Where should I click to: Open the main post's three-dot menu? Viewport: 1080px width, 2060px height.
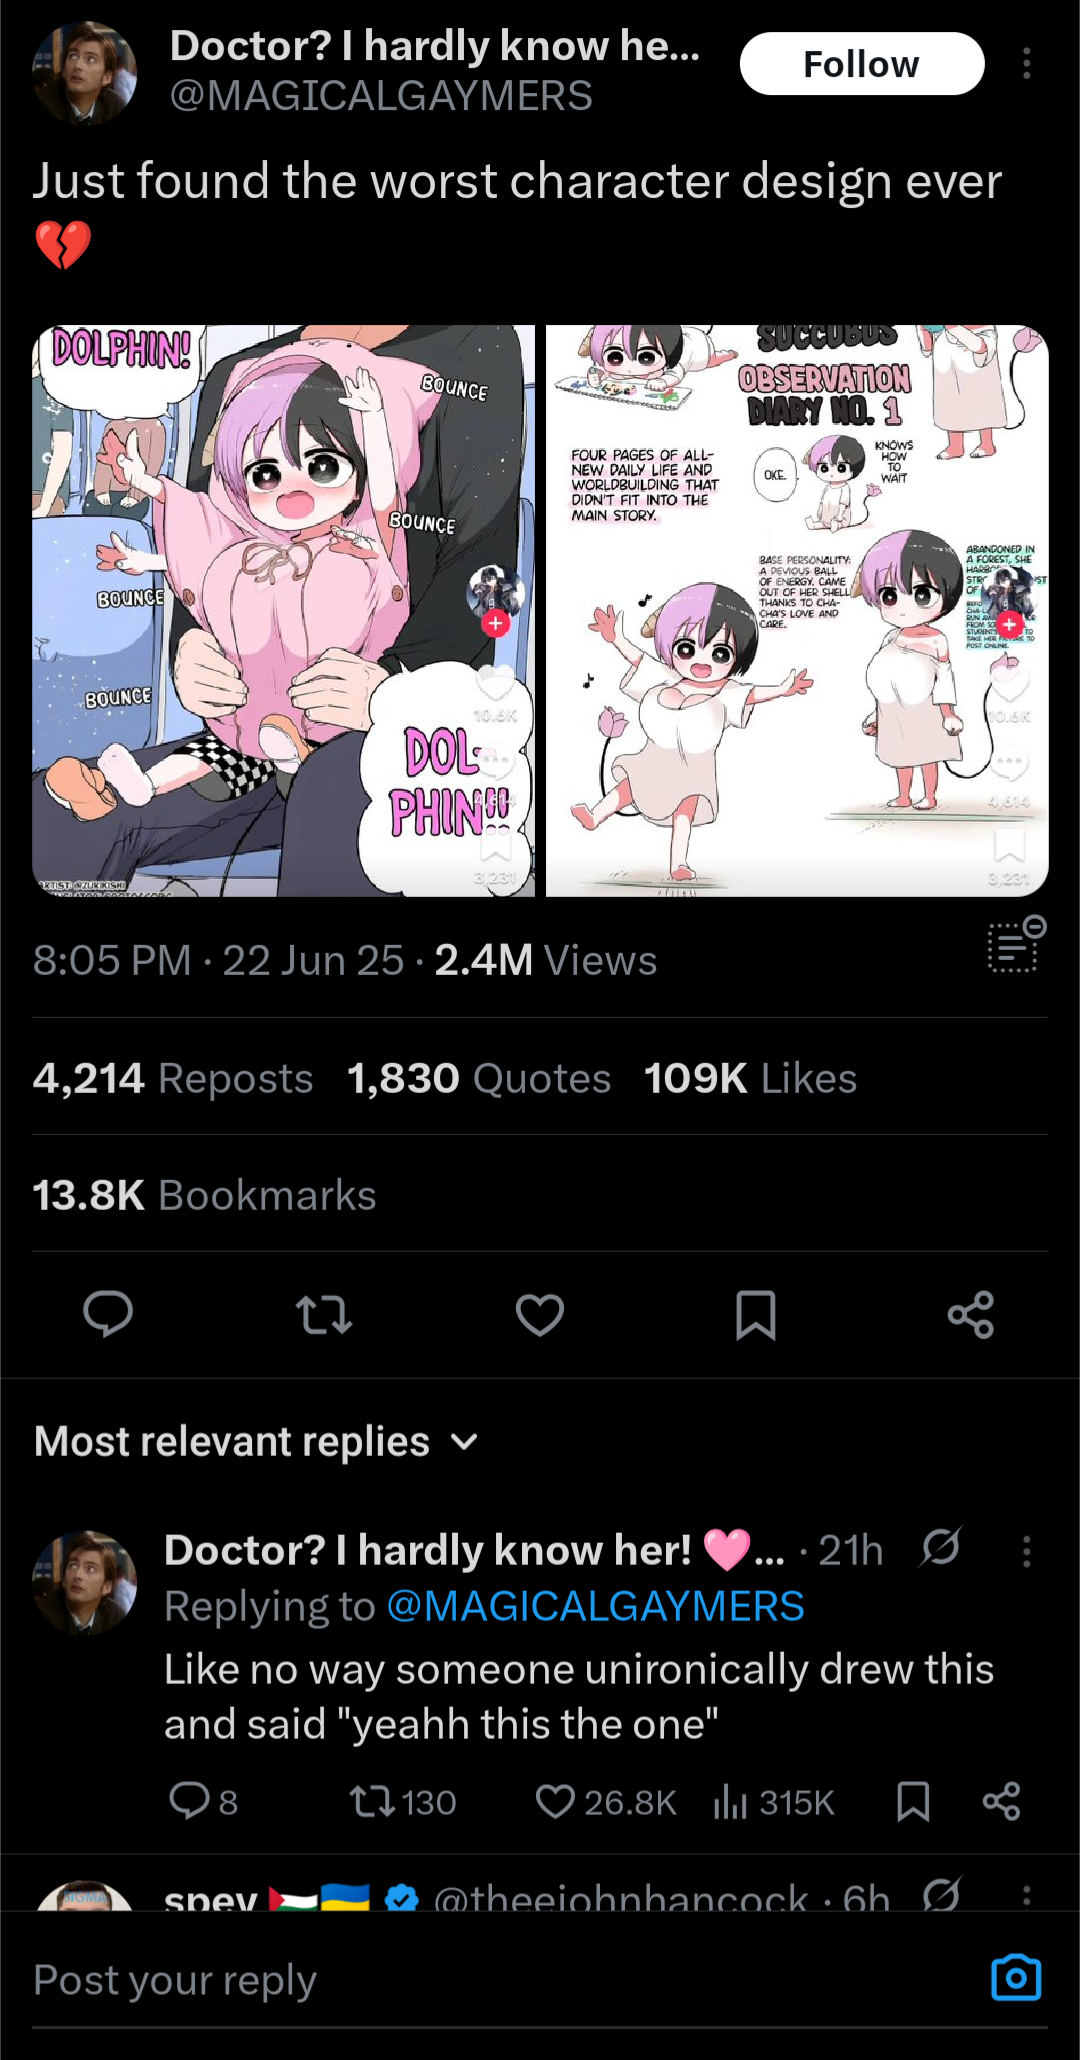pyautogui.click(x=1026, y=64)
